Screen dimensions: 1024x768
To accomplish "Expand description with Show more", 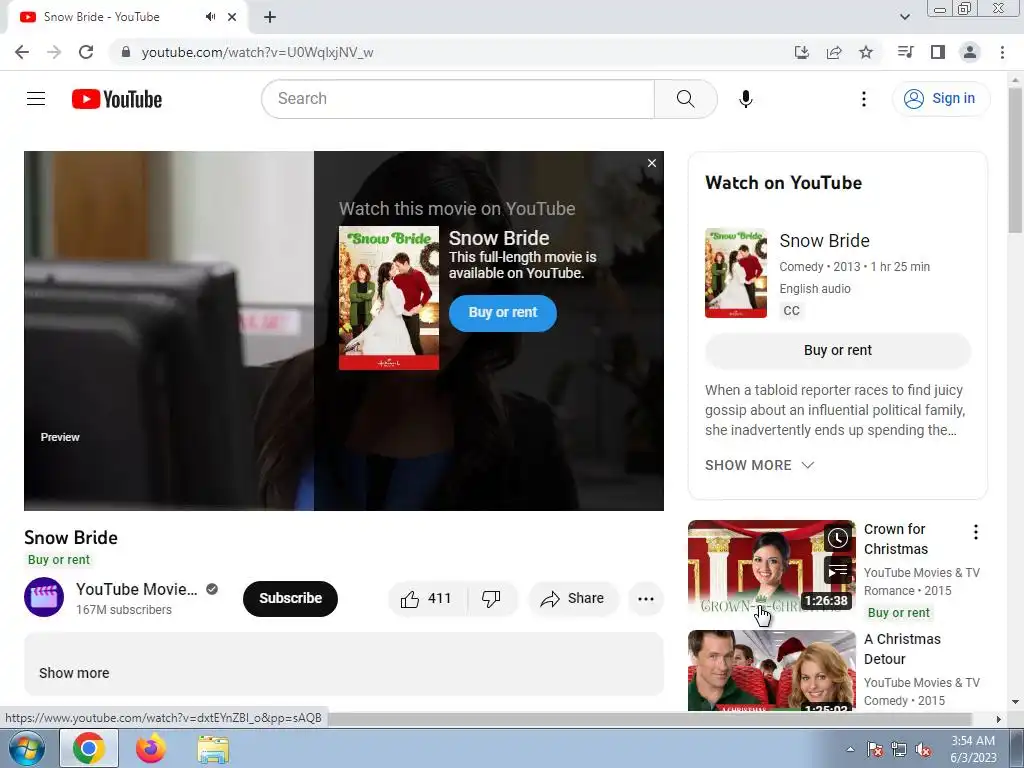I will pos(74,673).
